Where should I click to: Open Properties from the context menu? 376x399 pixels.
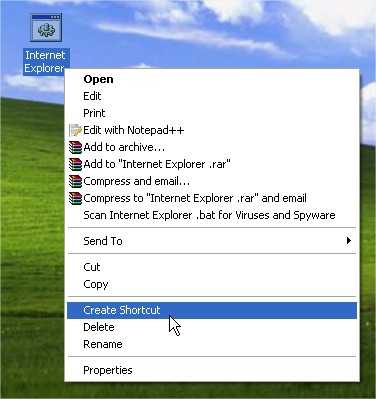pos(212,370)
